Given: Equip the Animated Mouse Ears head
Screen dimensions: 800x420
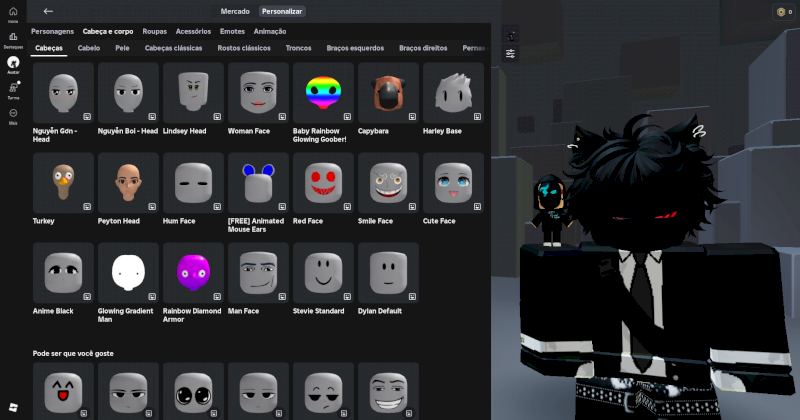Looking at the screenshot, I should pyautogui.click(x=258, y=183).
